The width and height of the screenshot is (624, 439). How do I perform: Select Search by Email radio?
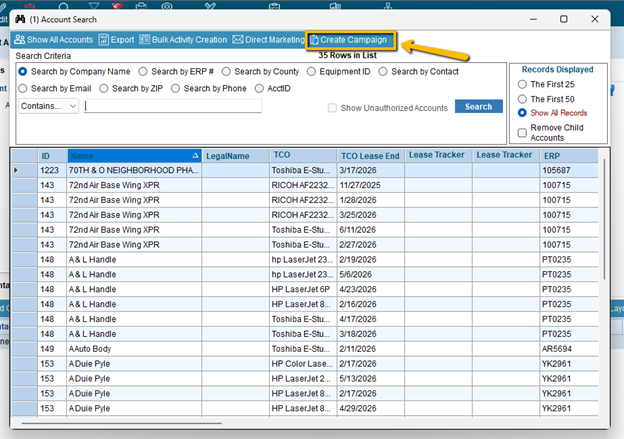(23, 88)
